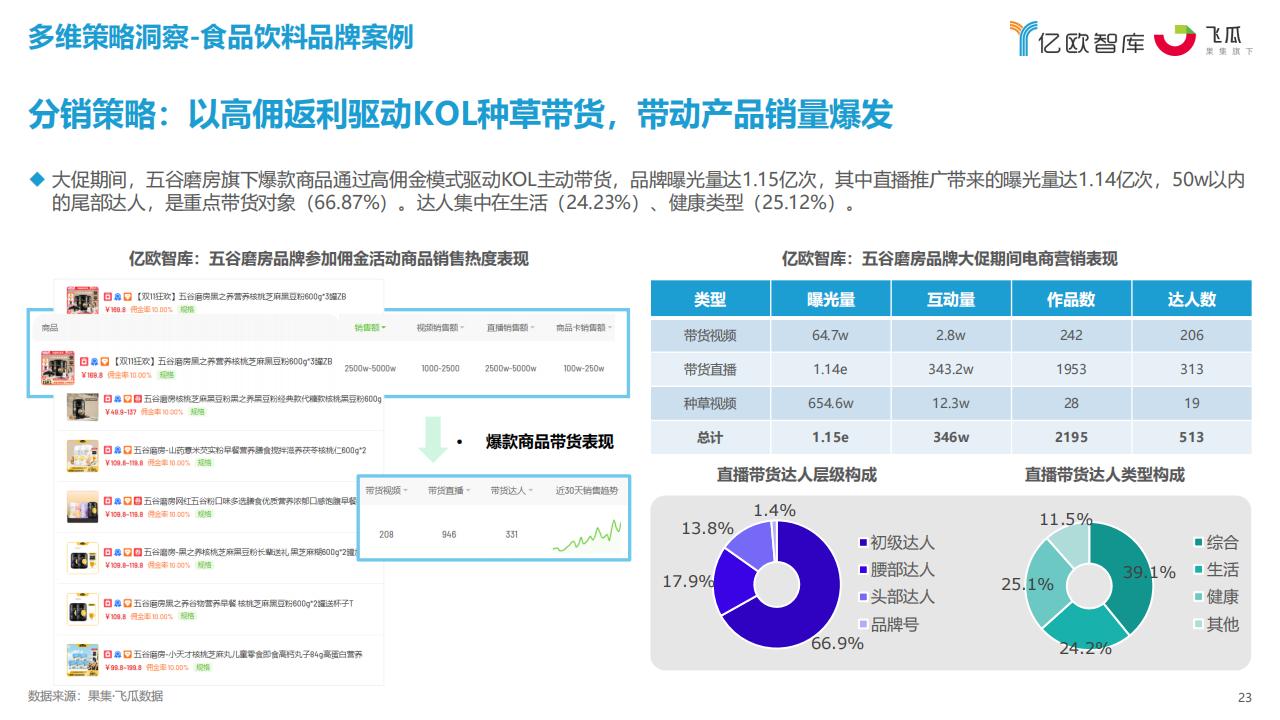Sort by 直播销售额 column header
1280x720 pixels.
pyautogui.click(x=510, y=327)
